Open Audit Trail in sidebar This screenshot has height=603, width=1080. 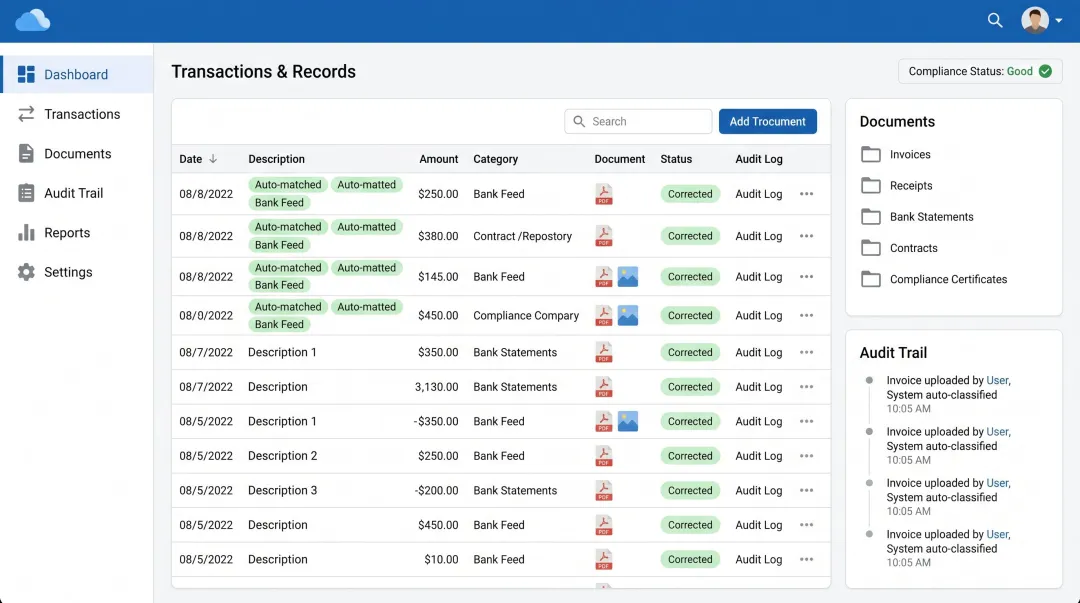click(76, 193)
